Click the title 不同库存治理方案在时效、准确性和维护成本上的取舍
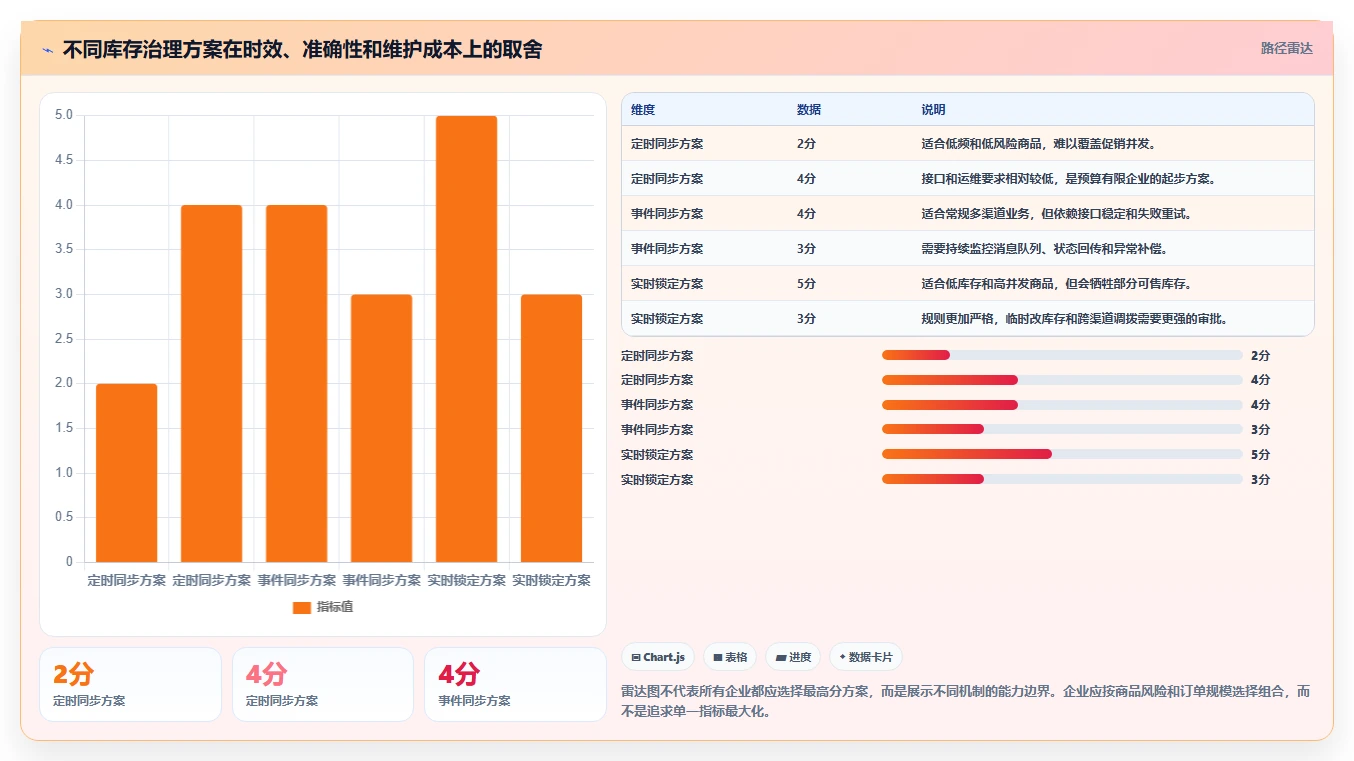Screen dimensions: 1354x761 tap(302, 50)
